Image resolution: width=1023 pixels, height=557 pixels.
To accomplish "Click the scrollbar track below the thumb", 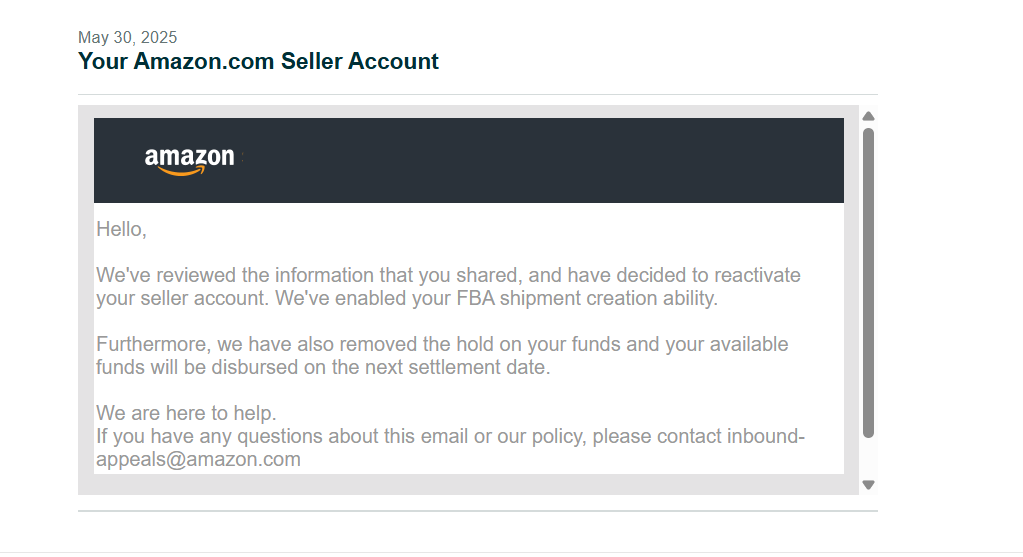I will coord(868,458).
